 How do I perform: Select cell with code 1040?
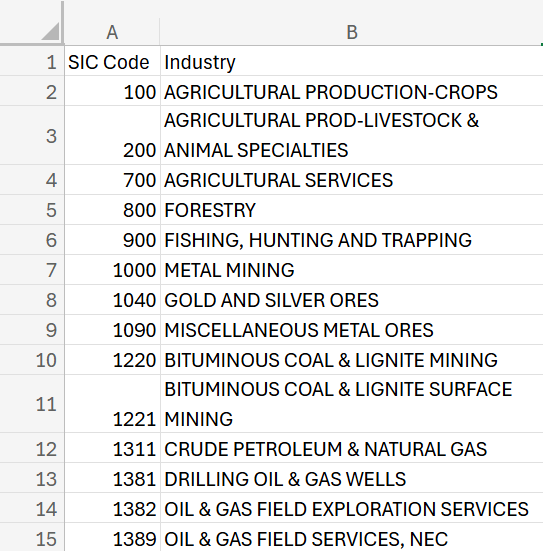click(x=112, y=300)
